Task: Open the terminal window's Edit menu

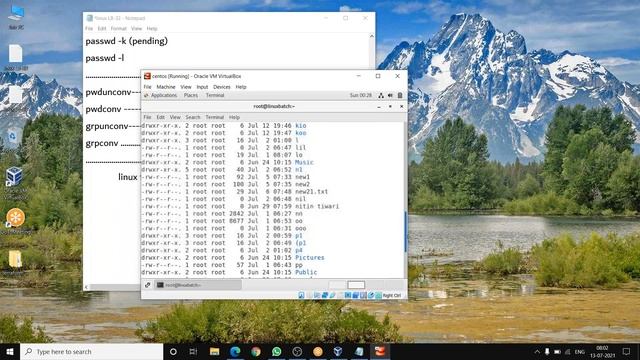Action: click(161, 117)
